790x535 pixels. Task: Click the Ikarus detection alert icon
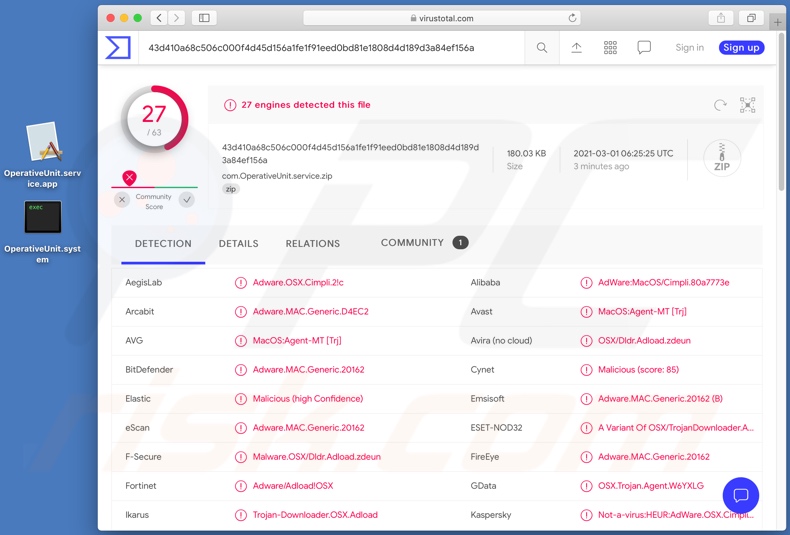pos(241,515)
